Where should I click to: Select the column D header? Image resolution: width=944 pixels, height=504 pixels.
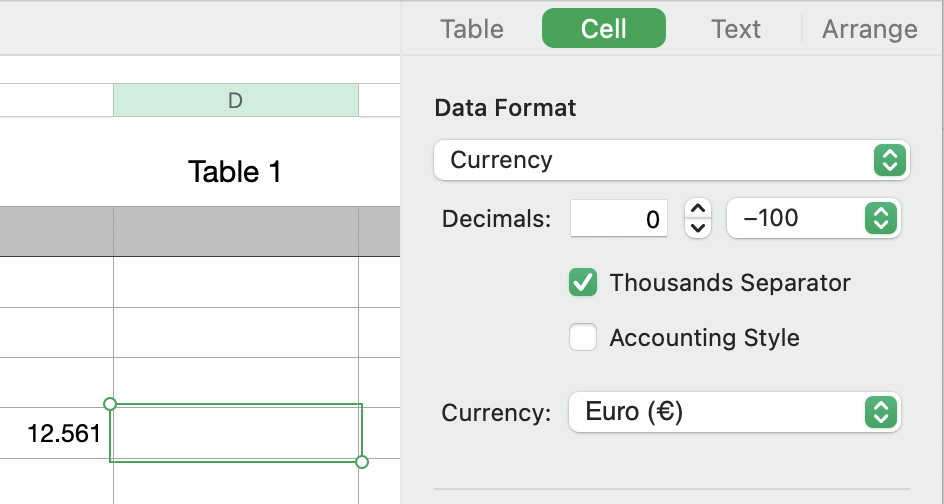tap(235, 100)
